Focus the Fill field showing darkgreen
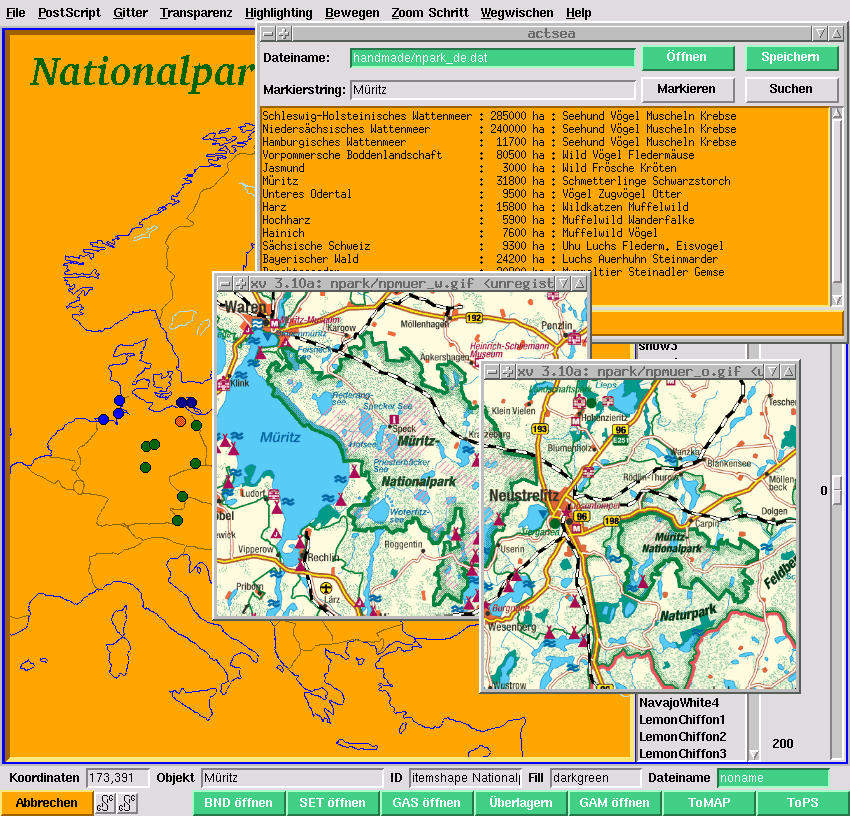Viewport: 850px width, 816px height. coord(596,778)
